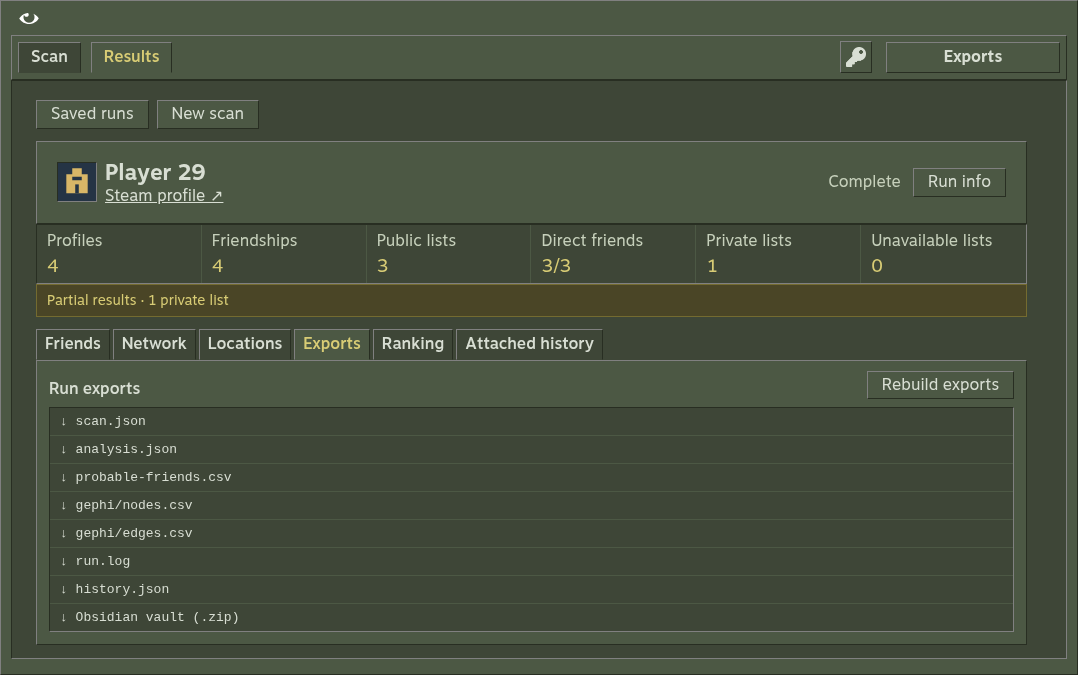1078x675 pixels.
Task: Click the download arrow for gephi/nodes.csv
Action: pos(63,505)
